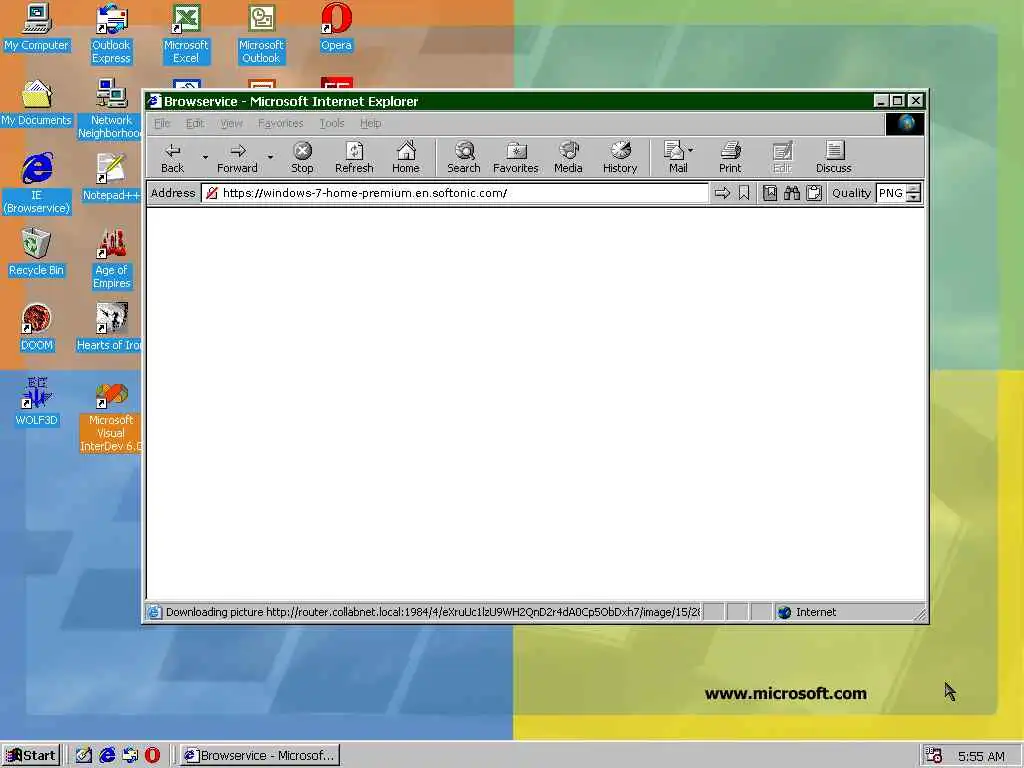Stop the page loading

(x=302, y=158)
